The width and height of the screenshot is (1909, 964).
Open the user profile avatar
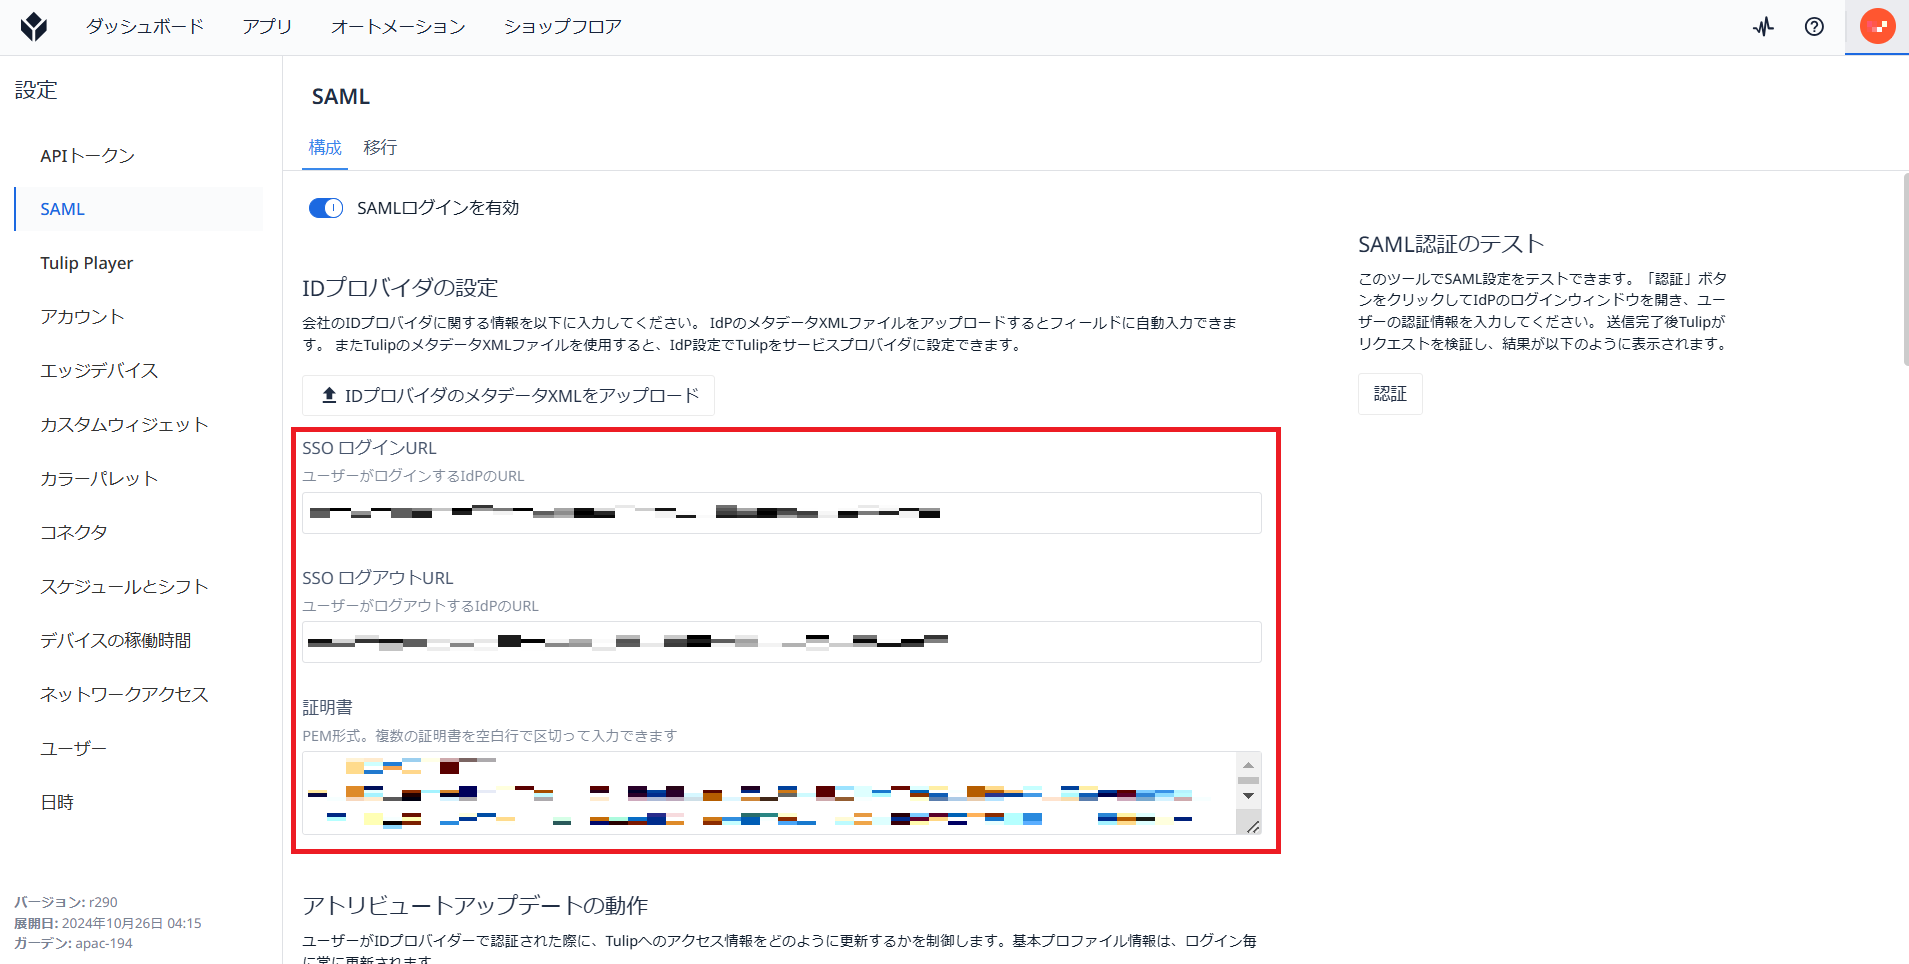(1877, 27)
